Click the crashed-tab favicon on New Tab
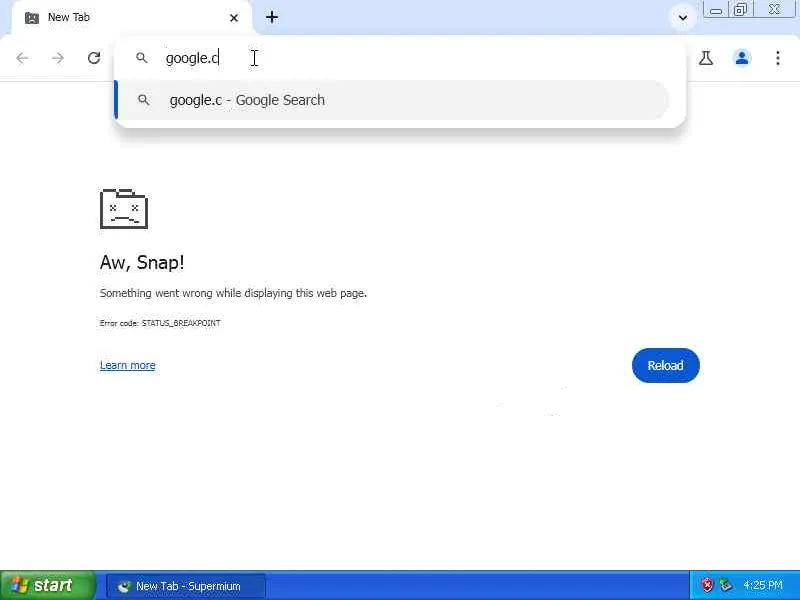800x600 pixels. pos(32,18)
